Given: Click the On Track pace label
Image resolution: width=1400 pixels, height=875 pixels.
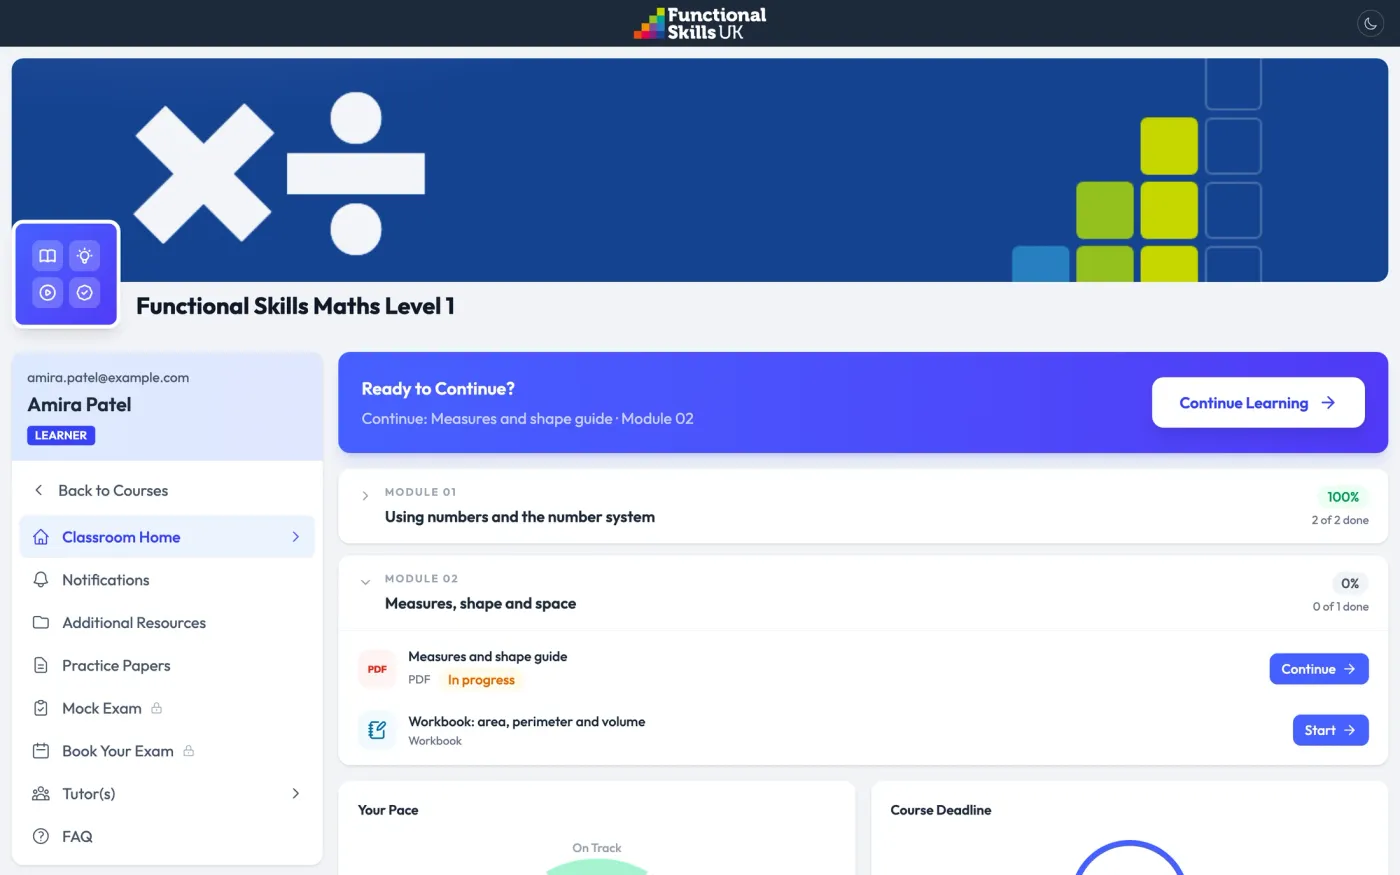Looking at the screenshot, I should click(597, 848).
